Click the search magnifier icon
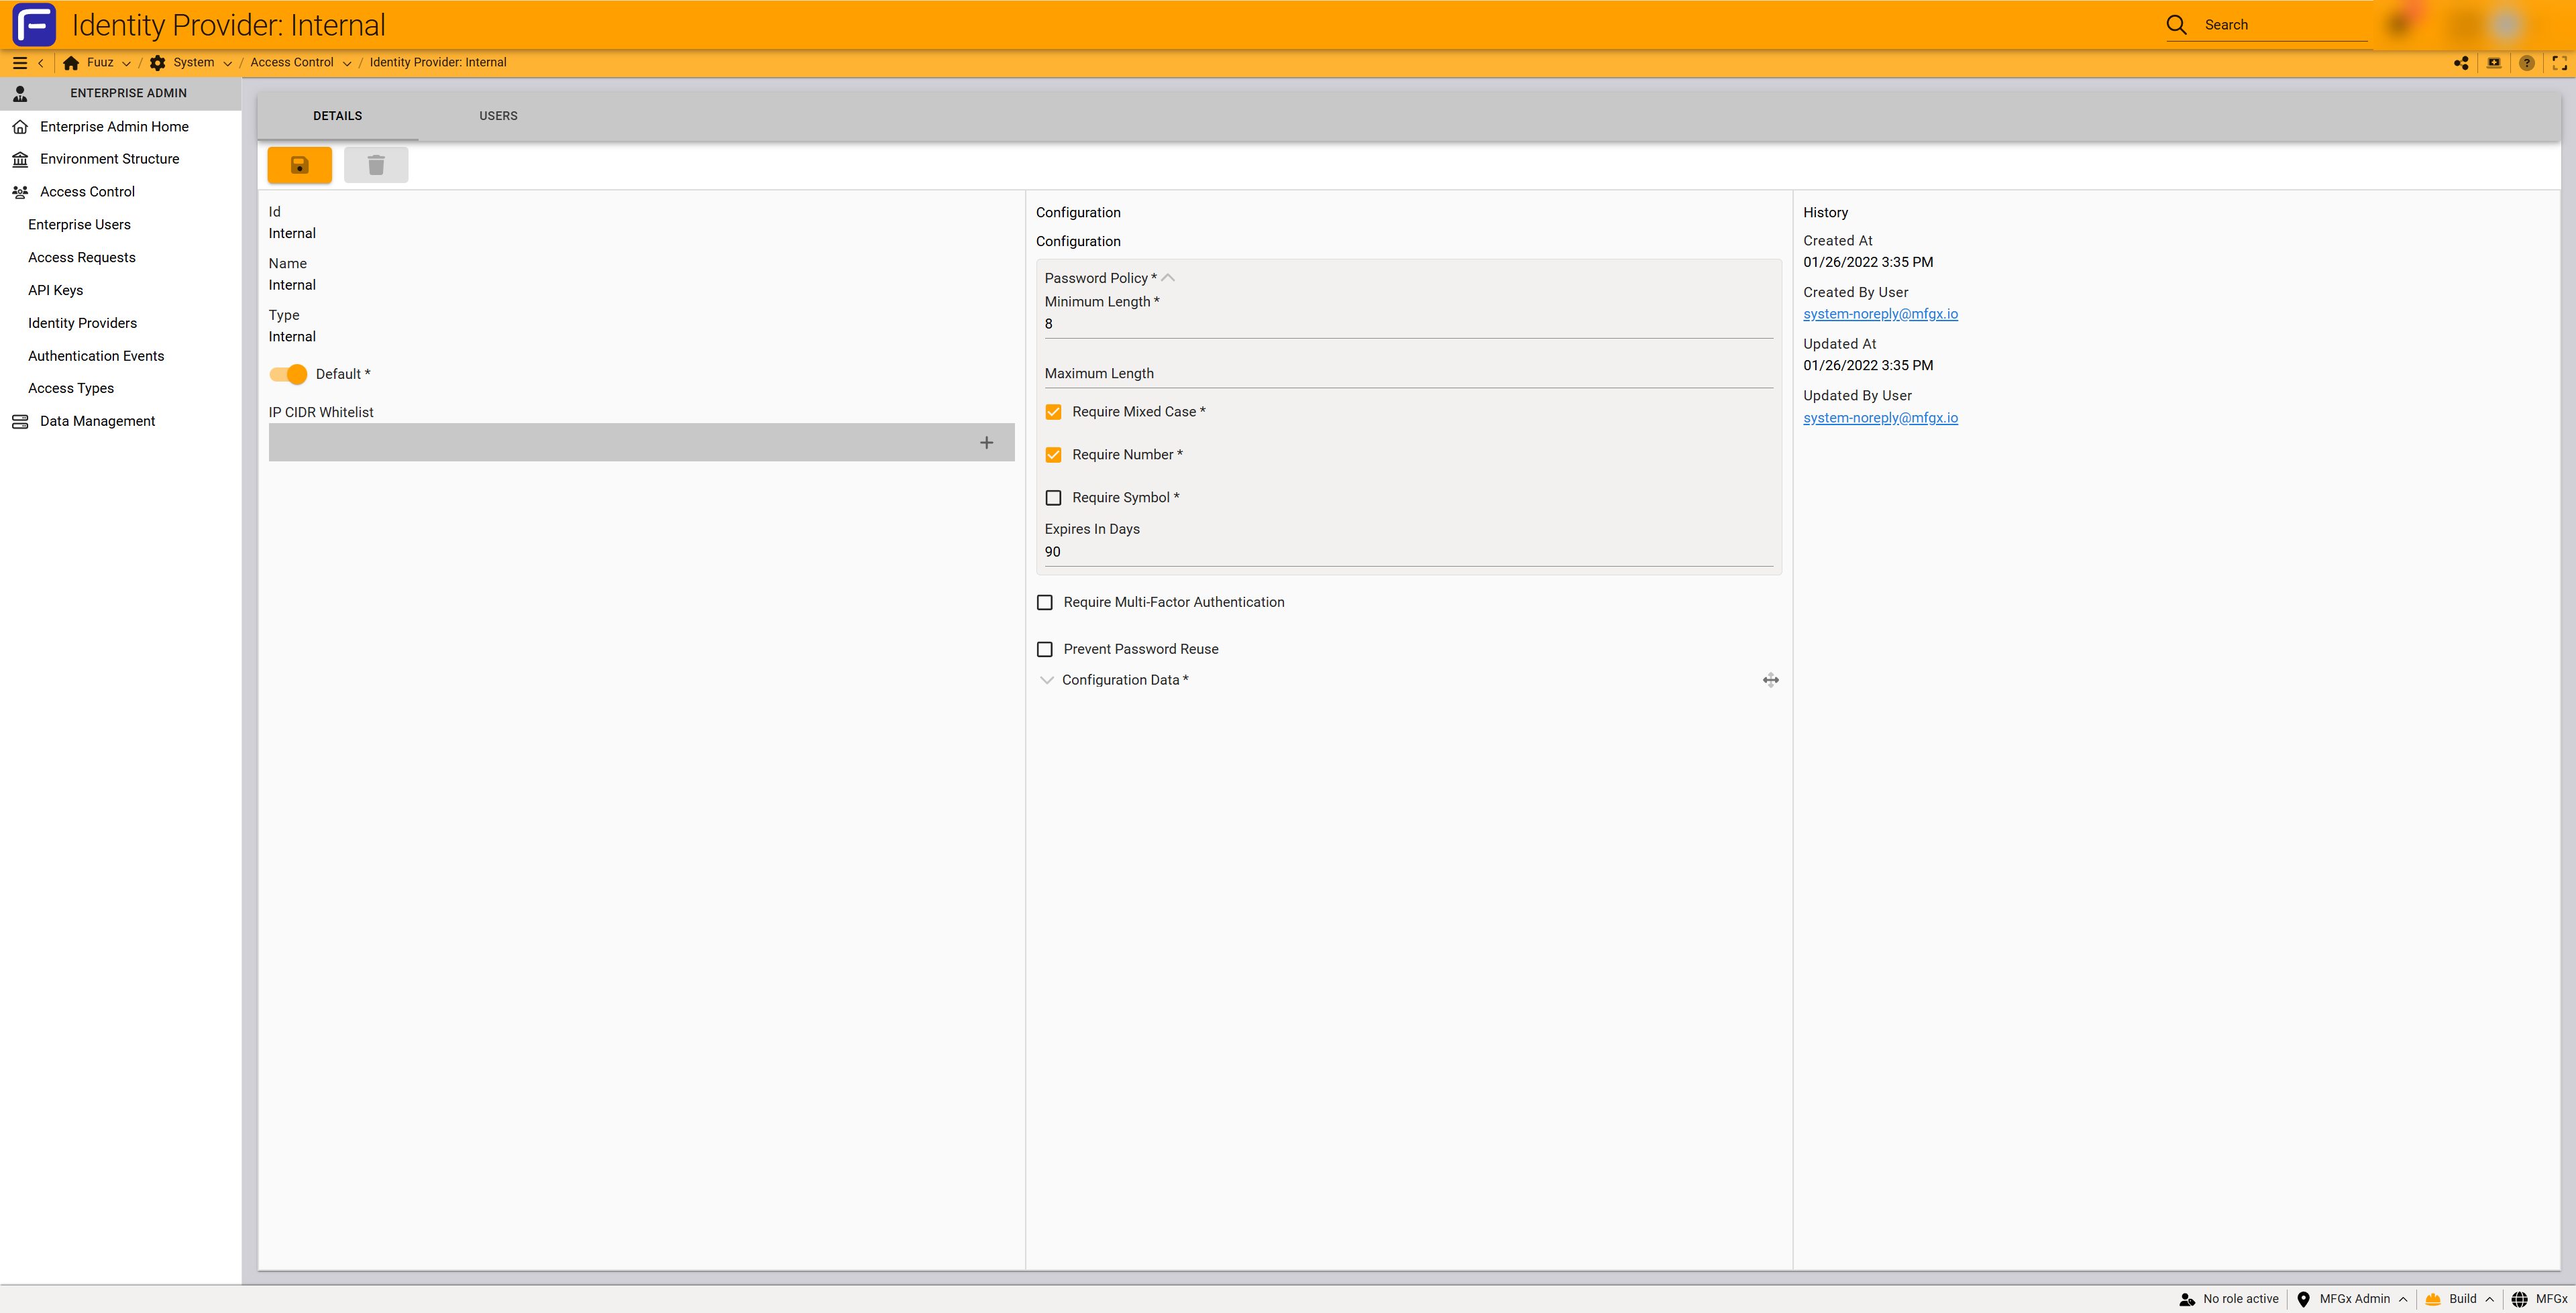The width and height of the screenshot is (2576, 1313). click(x=2176, y=25)
